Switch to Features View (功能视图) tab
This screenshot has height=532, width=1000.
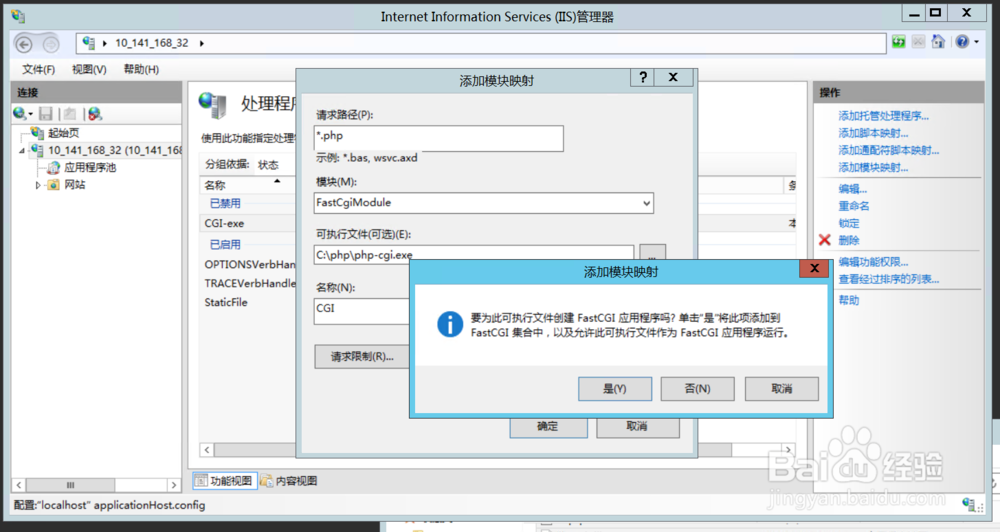pos(224,480)
